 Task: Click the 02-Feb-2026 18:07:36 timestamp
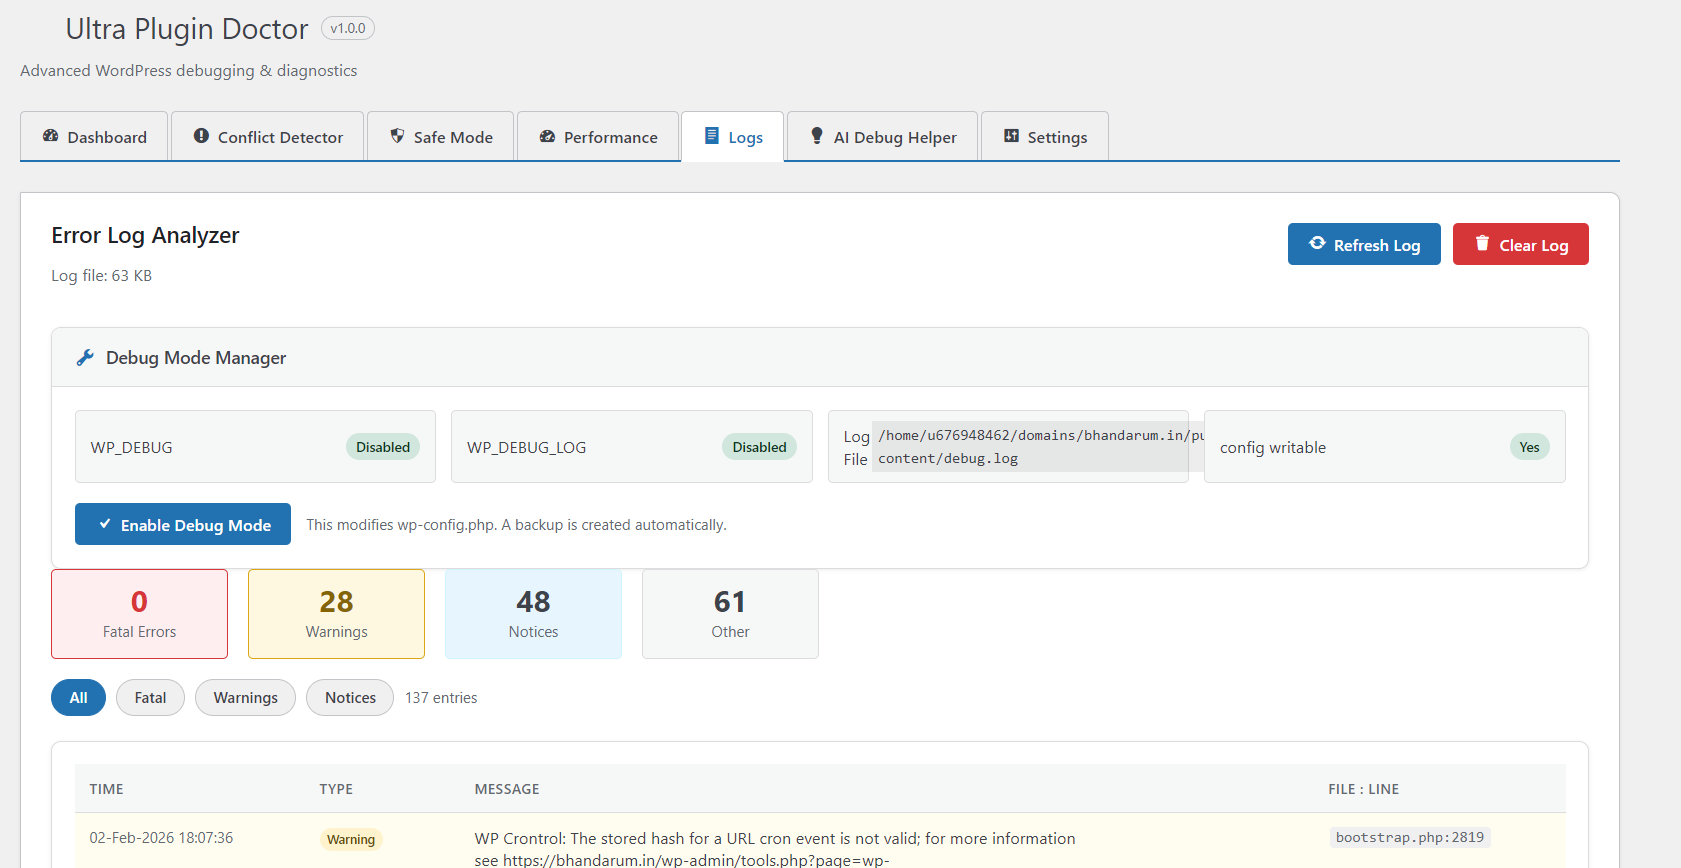tap(161, 838)
